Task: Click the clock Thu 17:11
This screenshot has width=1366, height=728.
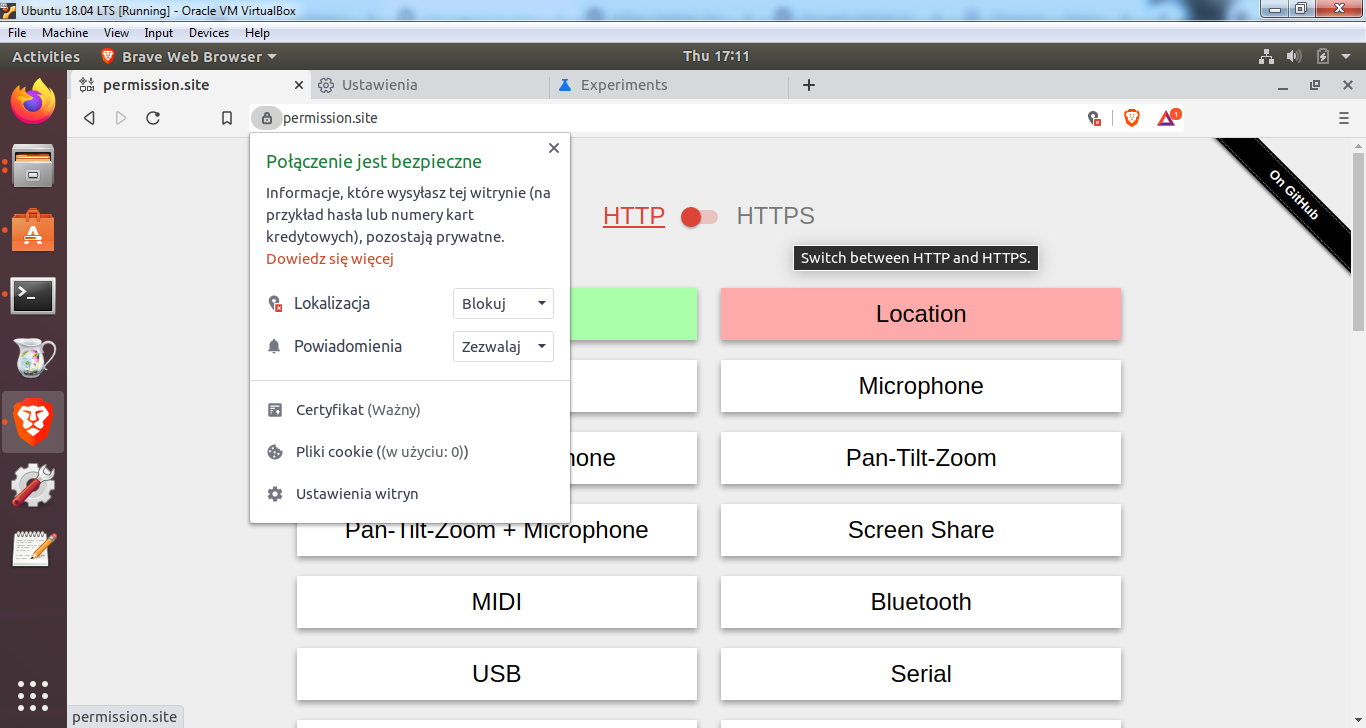Action: pos(716,57)
